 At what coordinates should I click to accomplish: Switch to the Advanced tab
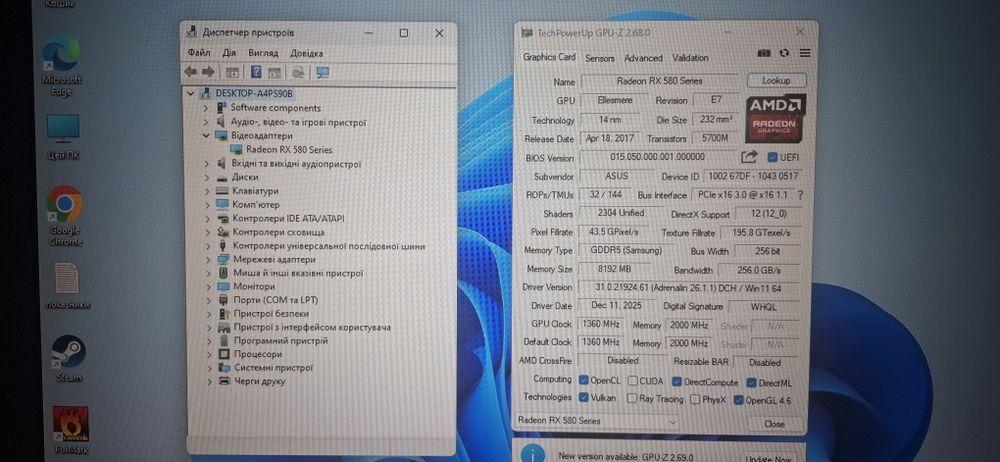(x=643, y=58)
